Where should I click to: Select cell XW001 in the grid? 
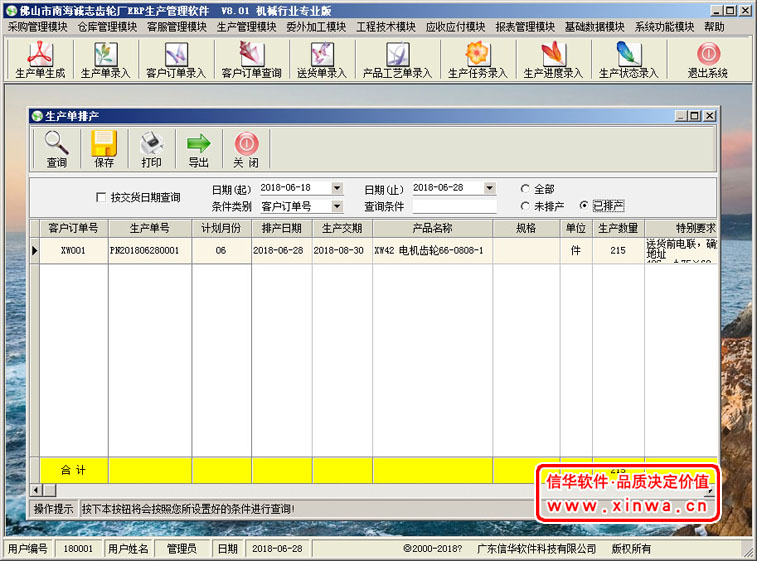(x=73, y=251)
